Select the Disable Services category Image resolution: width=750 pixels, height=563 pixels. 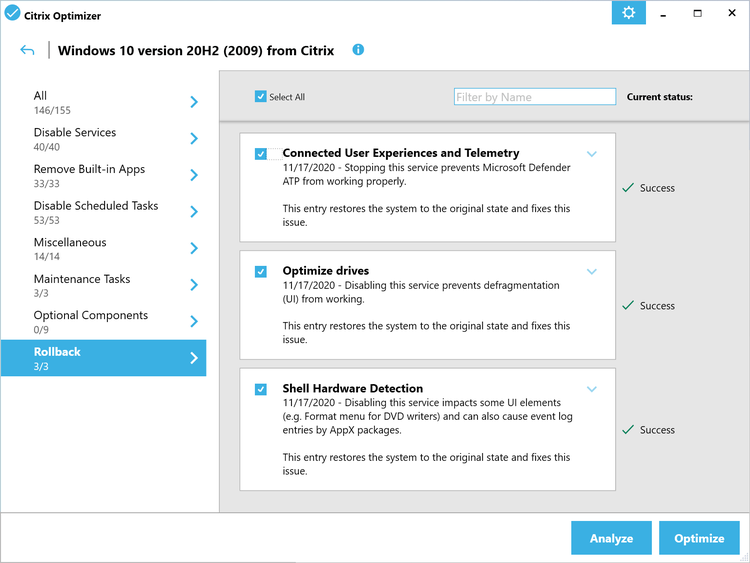(x=103, y=139)
